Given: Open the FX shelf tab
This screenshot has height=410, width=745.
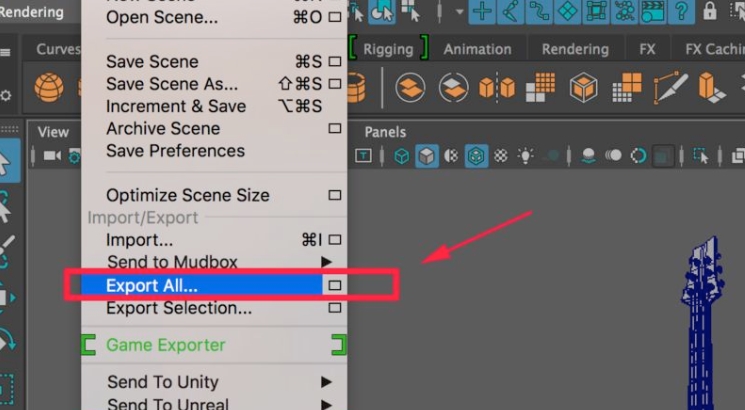Looking at the screenshot, I should pyautogui.click(x=647, y=49).
